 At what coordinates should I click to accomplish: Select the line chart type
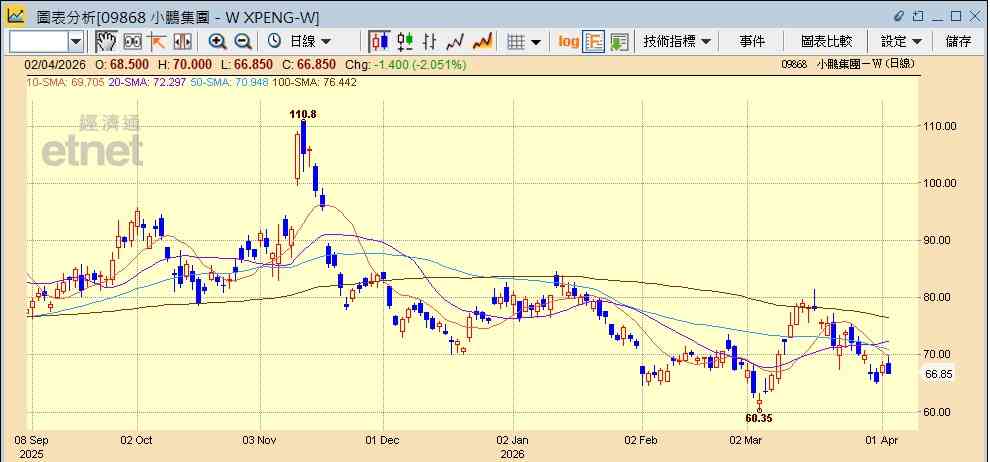pyautogui.click(x=455, y=42)
